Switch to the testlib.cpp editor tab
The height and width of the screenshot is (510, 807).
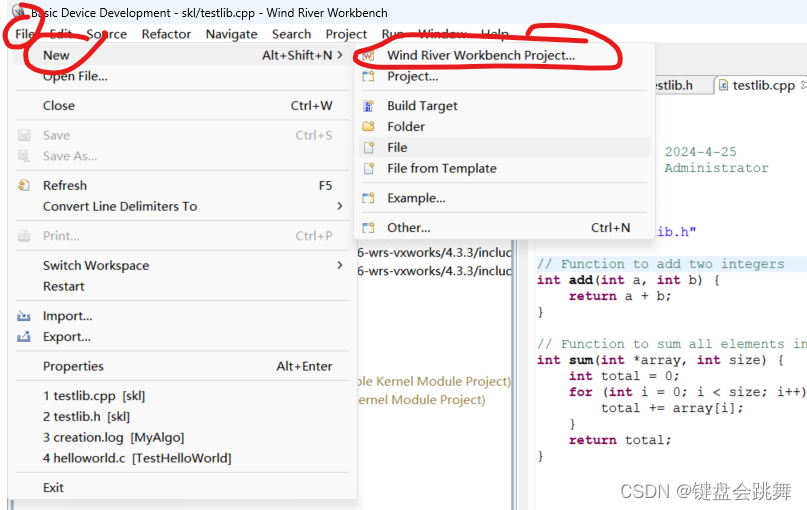(x=763, y=85)
